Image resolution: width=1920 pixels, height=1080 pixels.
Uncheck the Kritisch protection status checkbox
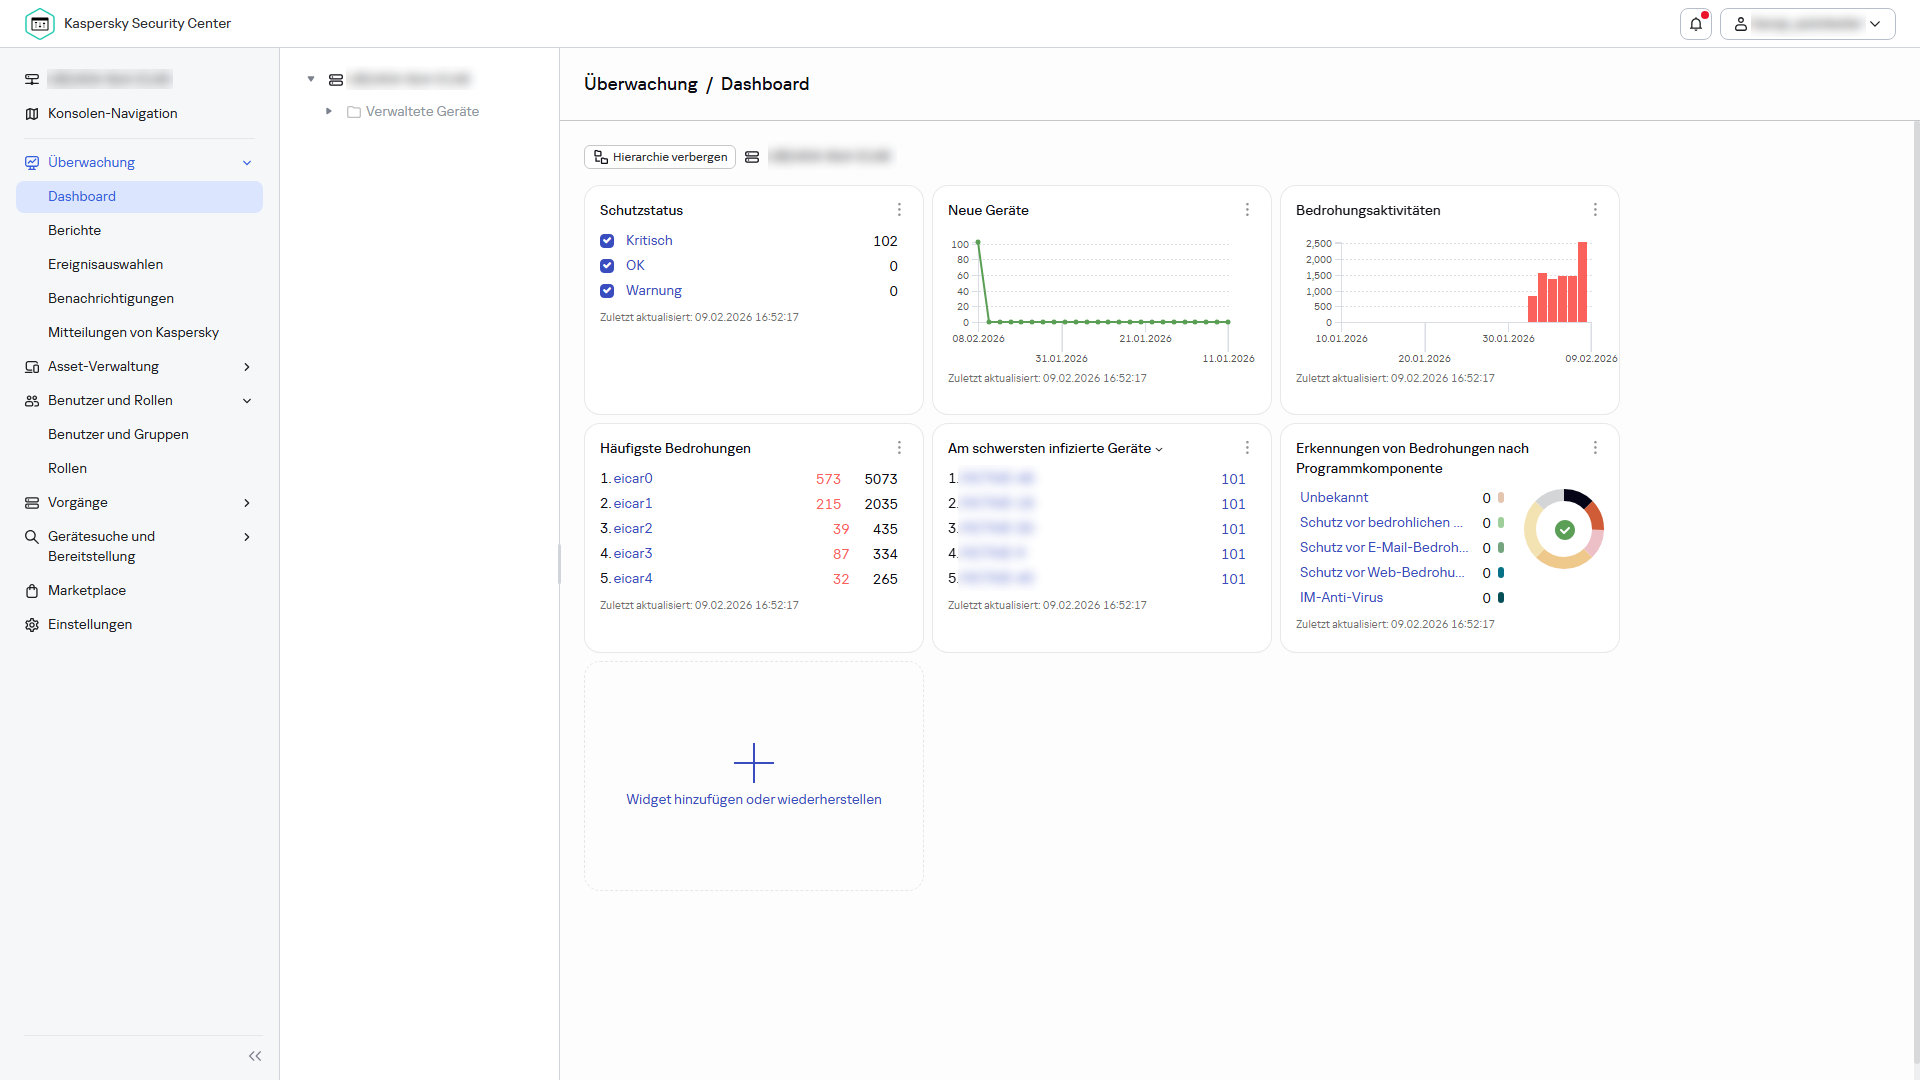607,240
